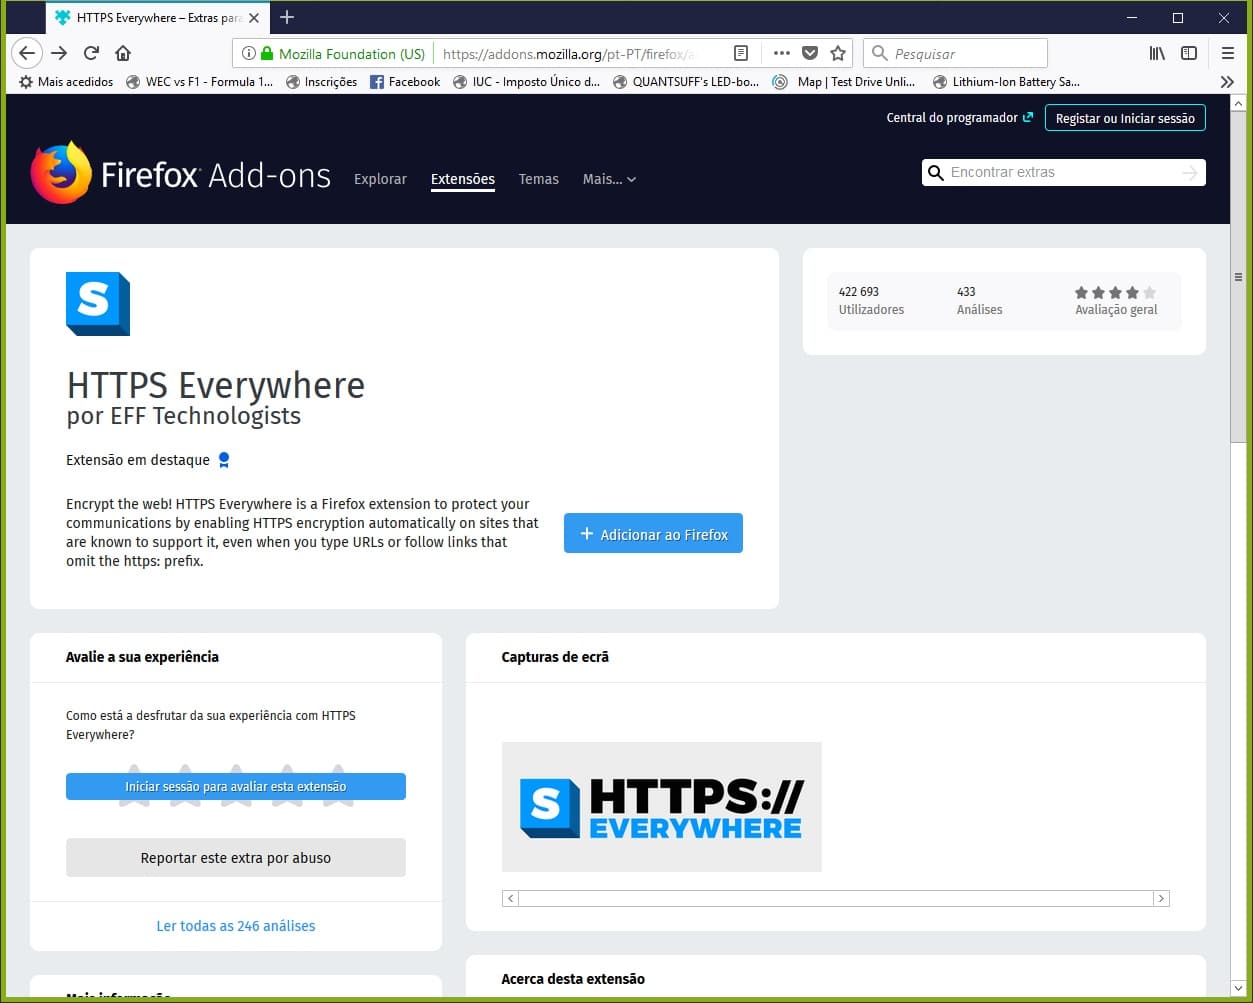This screenshot has width=1253, height=1003.
Task: Select the Temas navigation item
Action: (x=538, y=179)
